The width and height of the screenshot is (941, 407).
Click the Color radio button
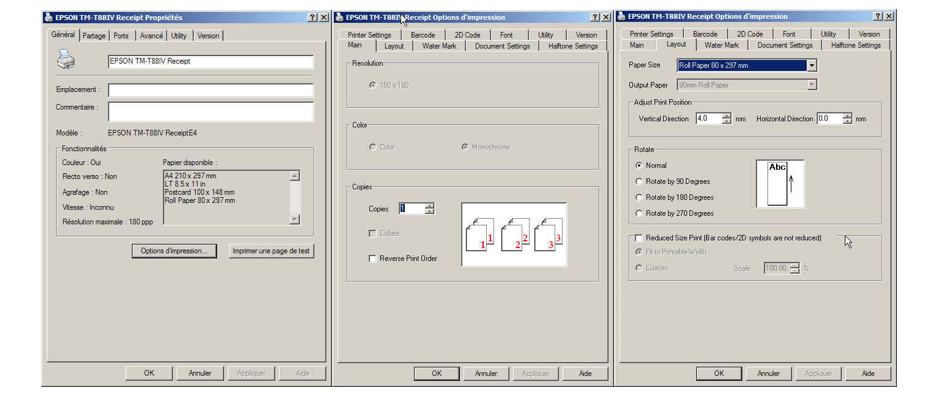pyautogui.click(x=373, y=147)
